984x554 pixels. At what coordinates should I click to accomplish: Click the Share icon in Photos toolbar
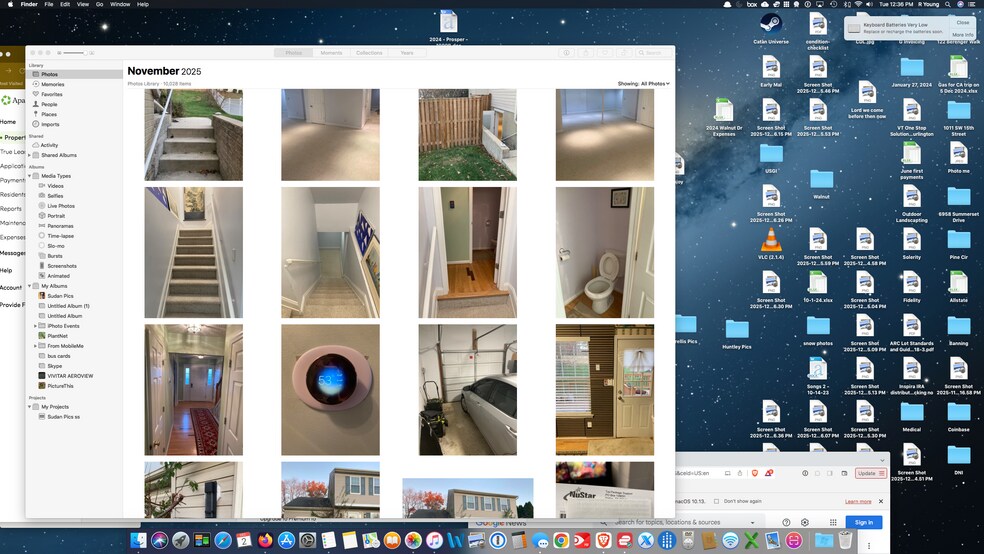pos(585,52)
